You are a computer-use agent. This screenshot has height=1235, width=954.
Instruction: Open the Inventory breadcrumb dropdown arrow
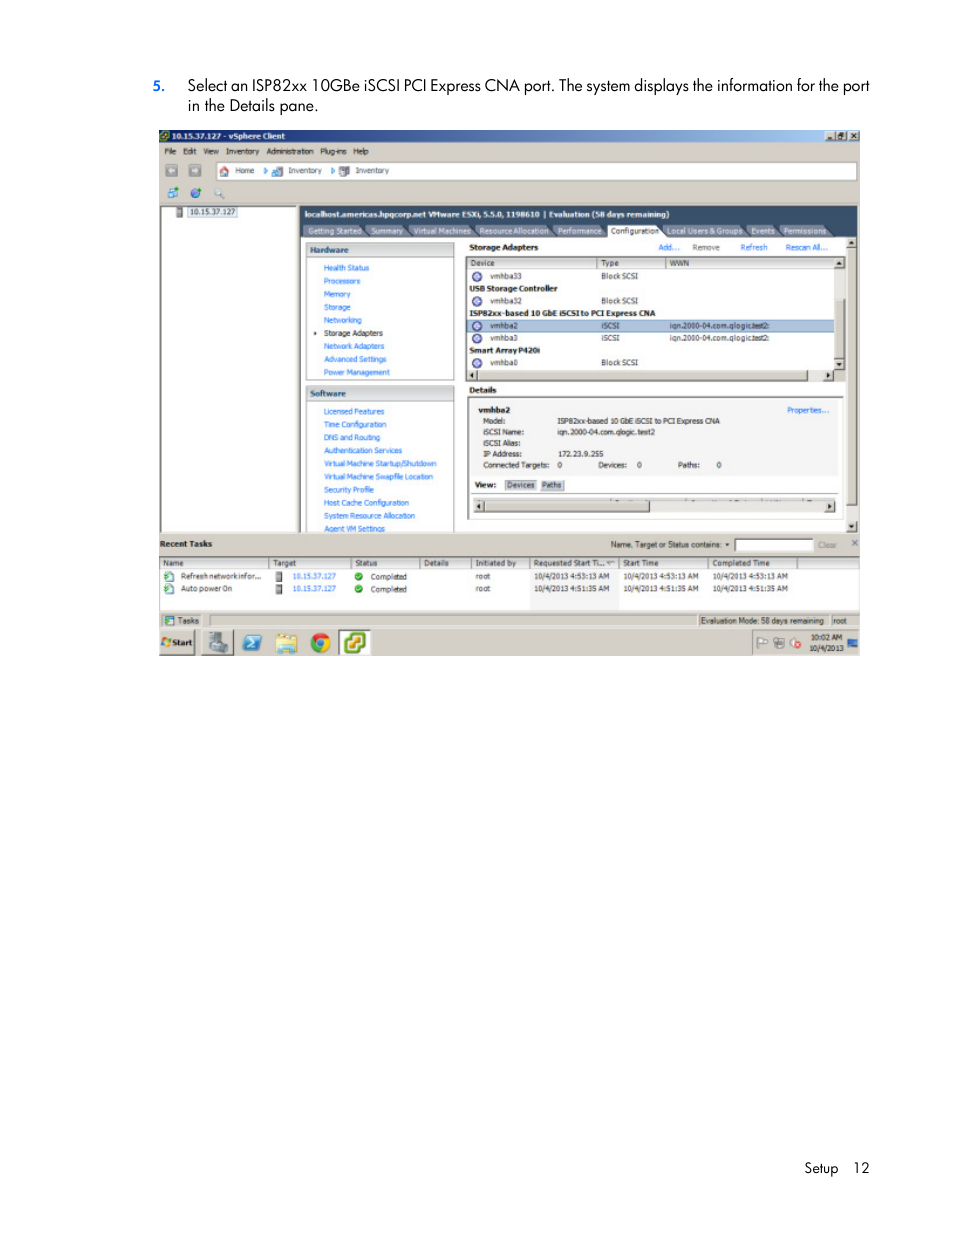[x=333, y=171]
